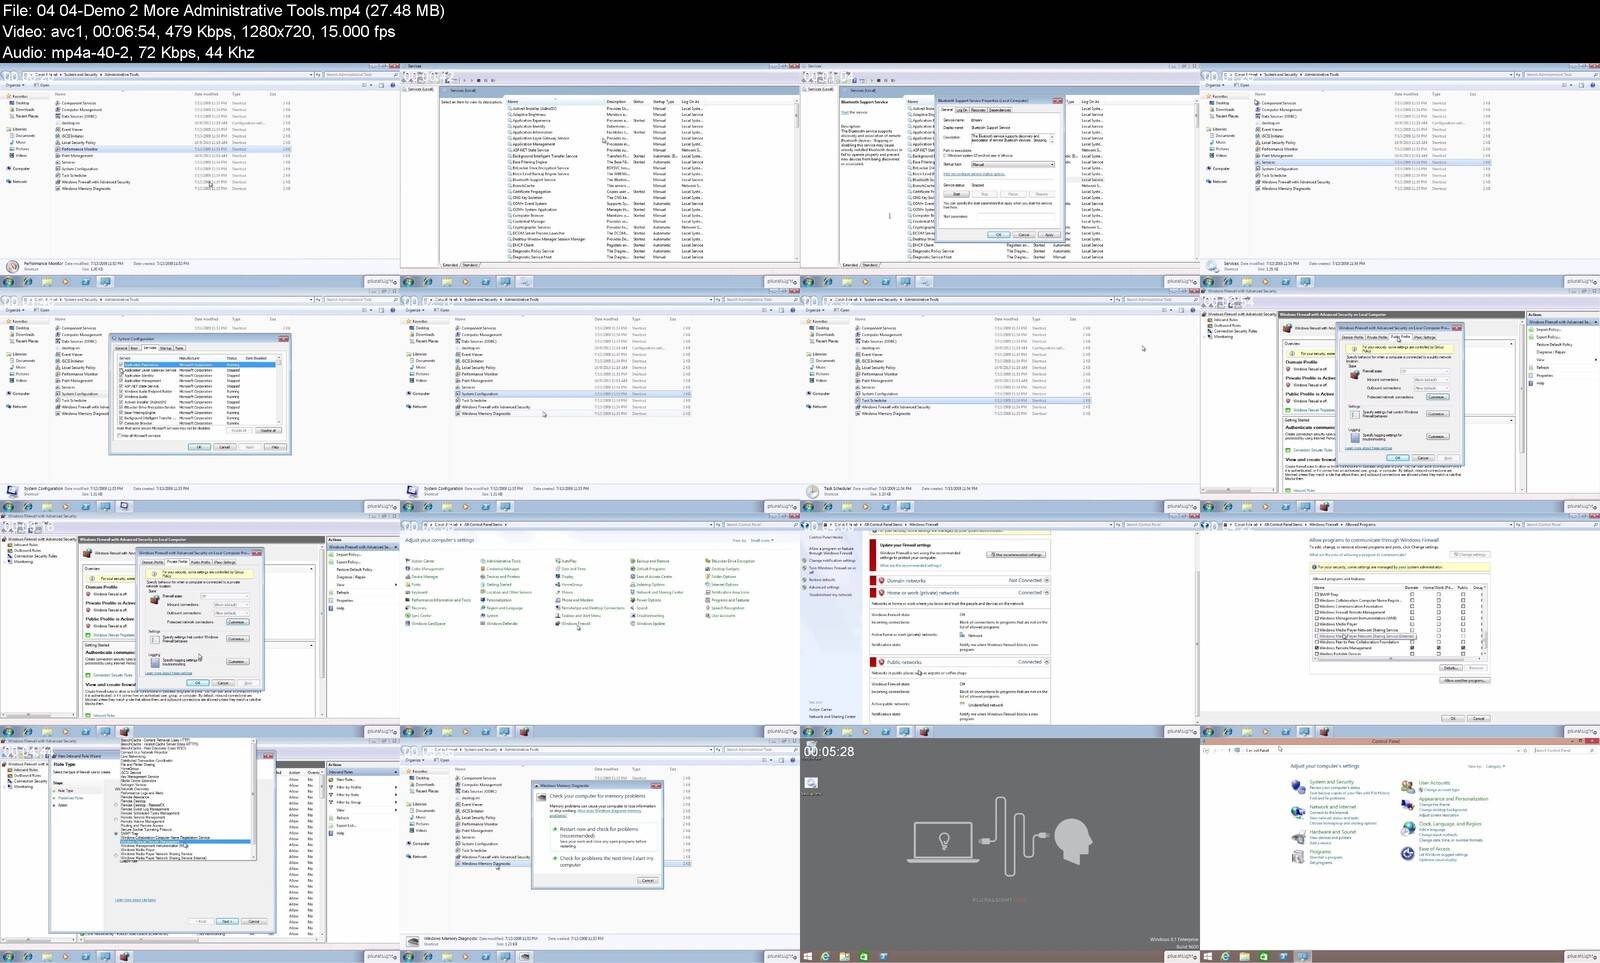The width and height of the screenshot is (1600, 963).
Task: Toggle a service checkbox in System Configuration
Action: [x=121, y=370]
